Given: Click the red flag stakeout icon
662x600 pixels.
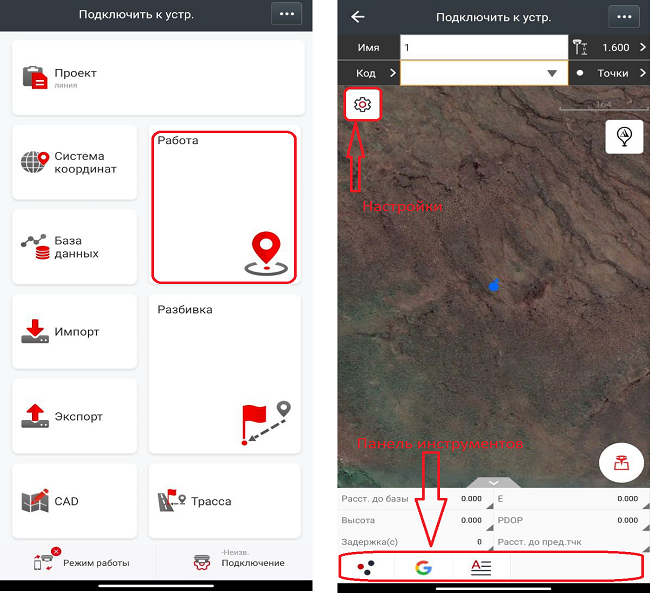Looking at the screenshot, I should pyautogui.click(x=266, y=423).
